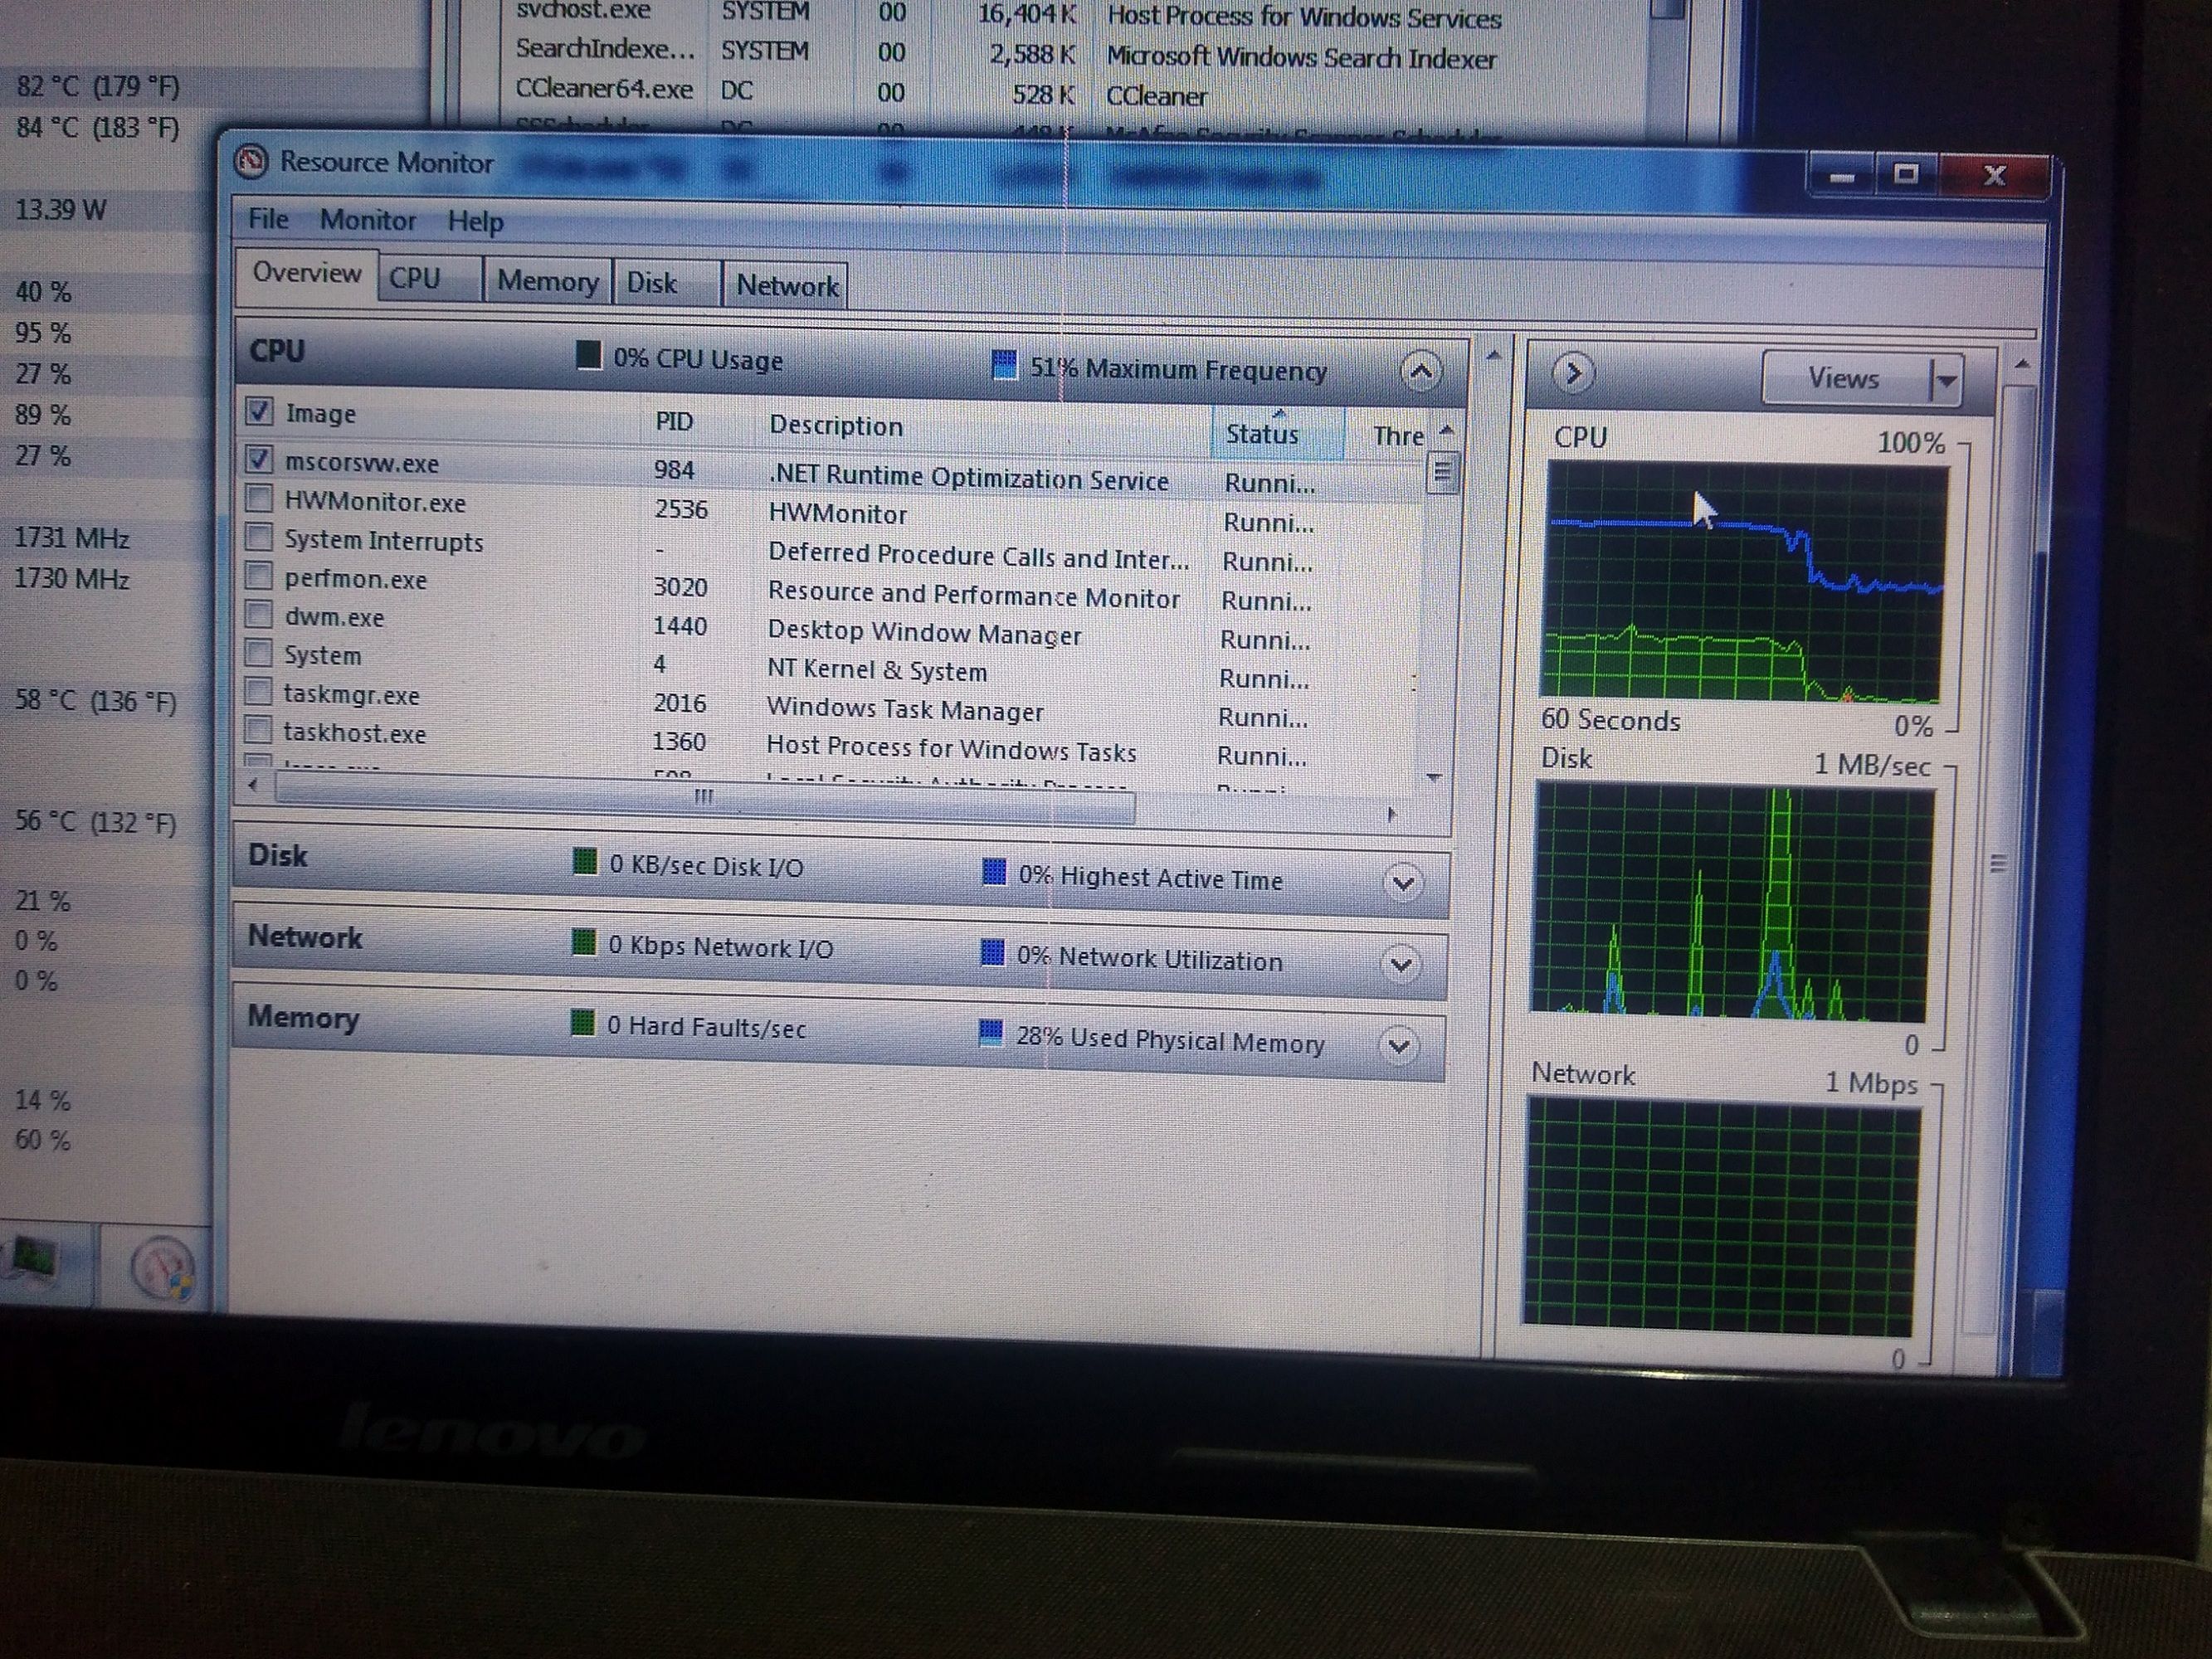Expand the Memory section chevron
2212x1659 pixels.
pos(1399,1047)
